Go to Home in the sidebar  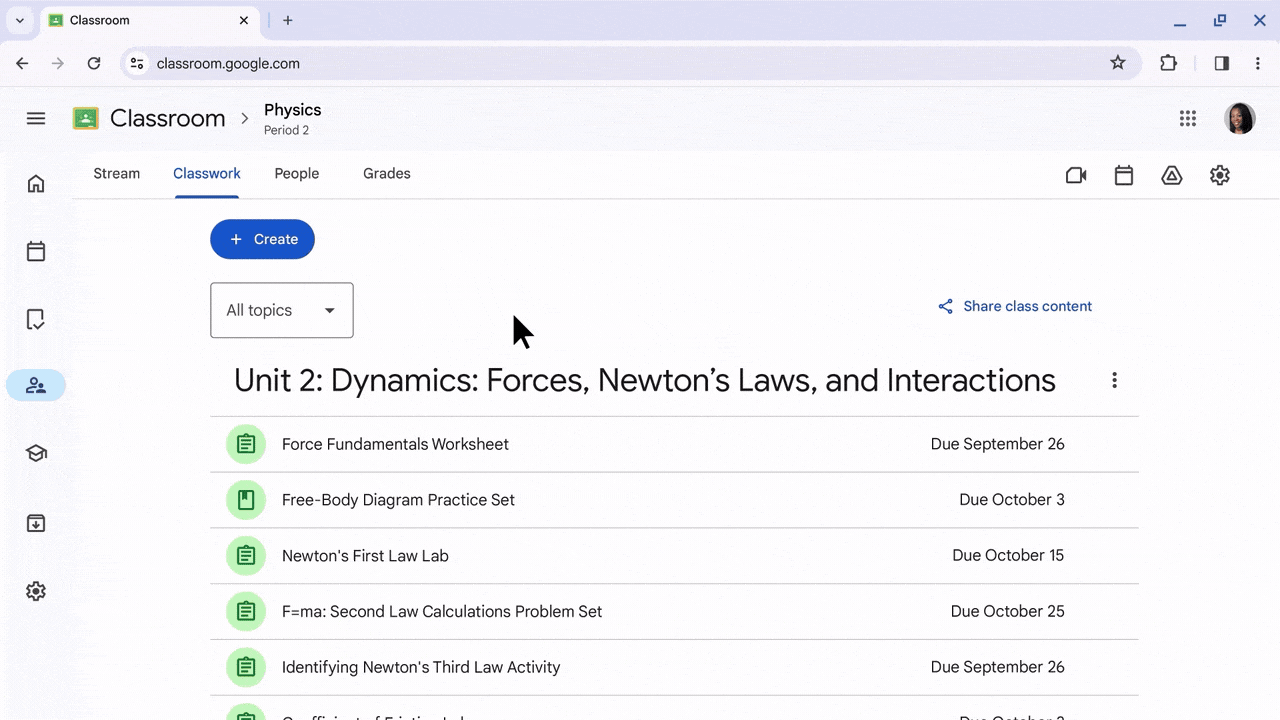(36, 183)
